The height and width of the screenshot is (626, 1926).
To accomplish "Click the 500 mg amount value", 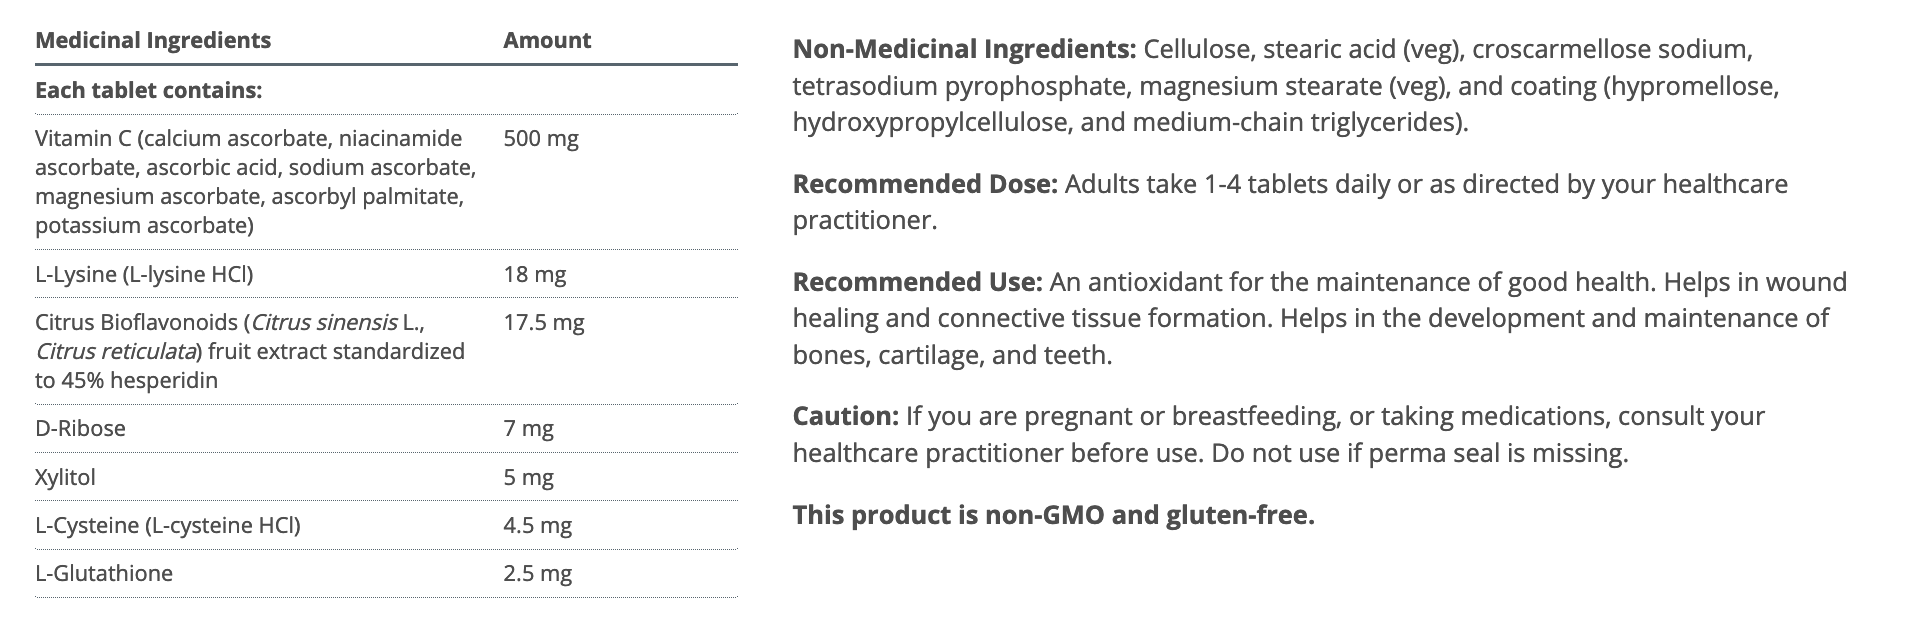I will click(x=541, y=139).
